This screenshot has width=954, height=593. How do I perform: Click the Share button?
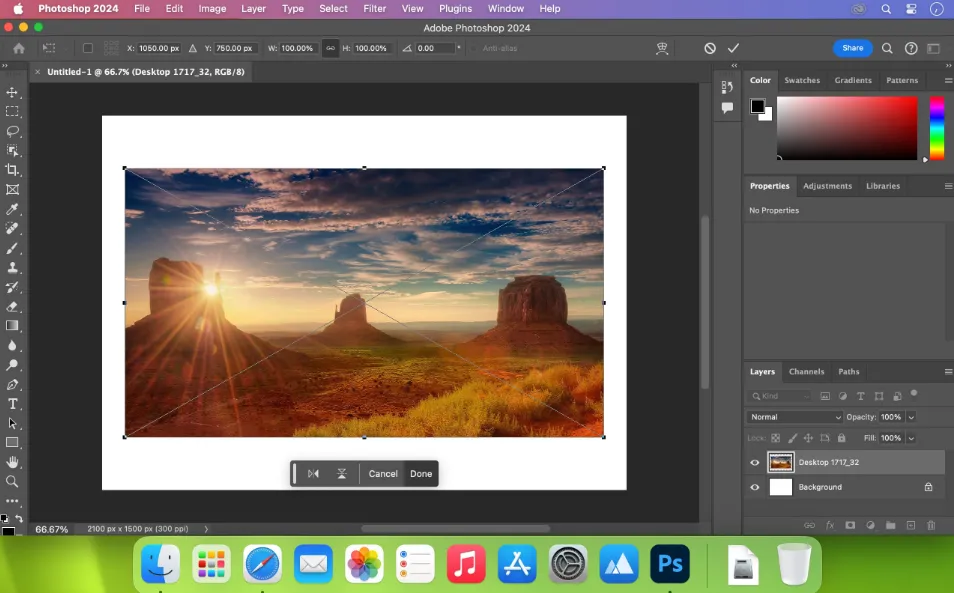(x=852, y=48)
